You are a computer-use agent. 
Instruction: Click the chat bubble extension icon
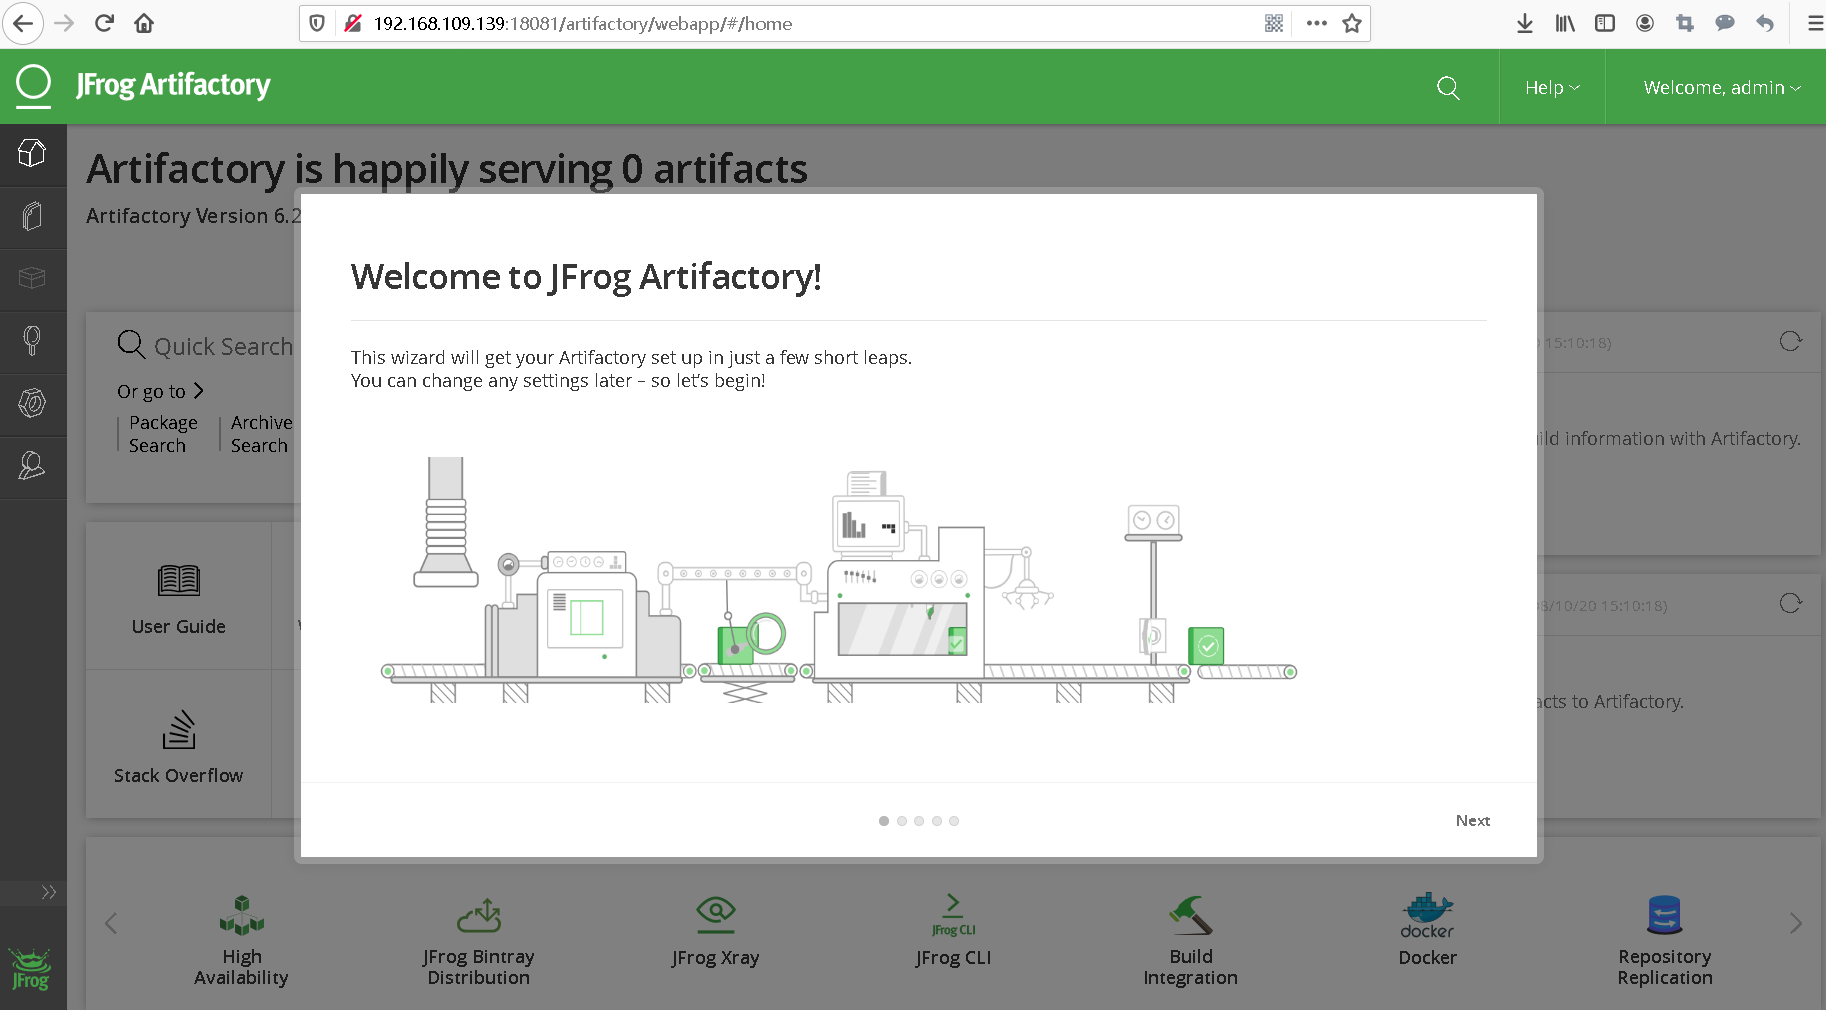click(x=1725, y=23)
